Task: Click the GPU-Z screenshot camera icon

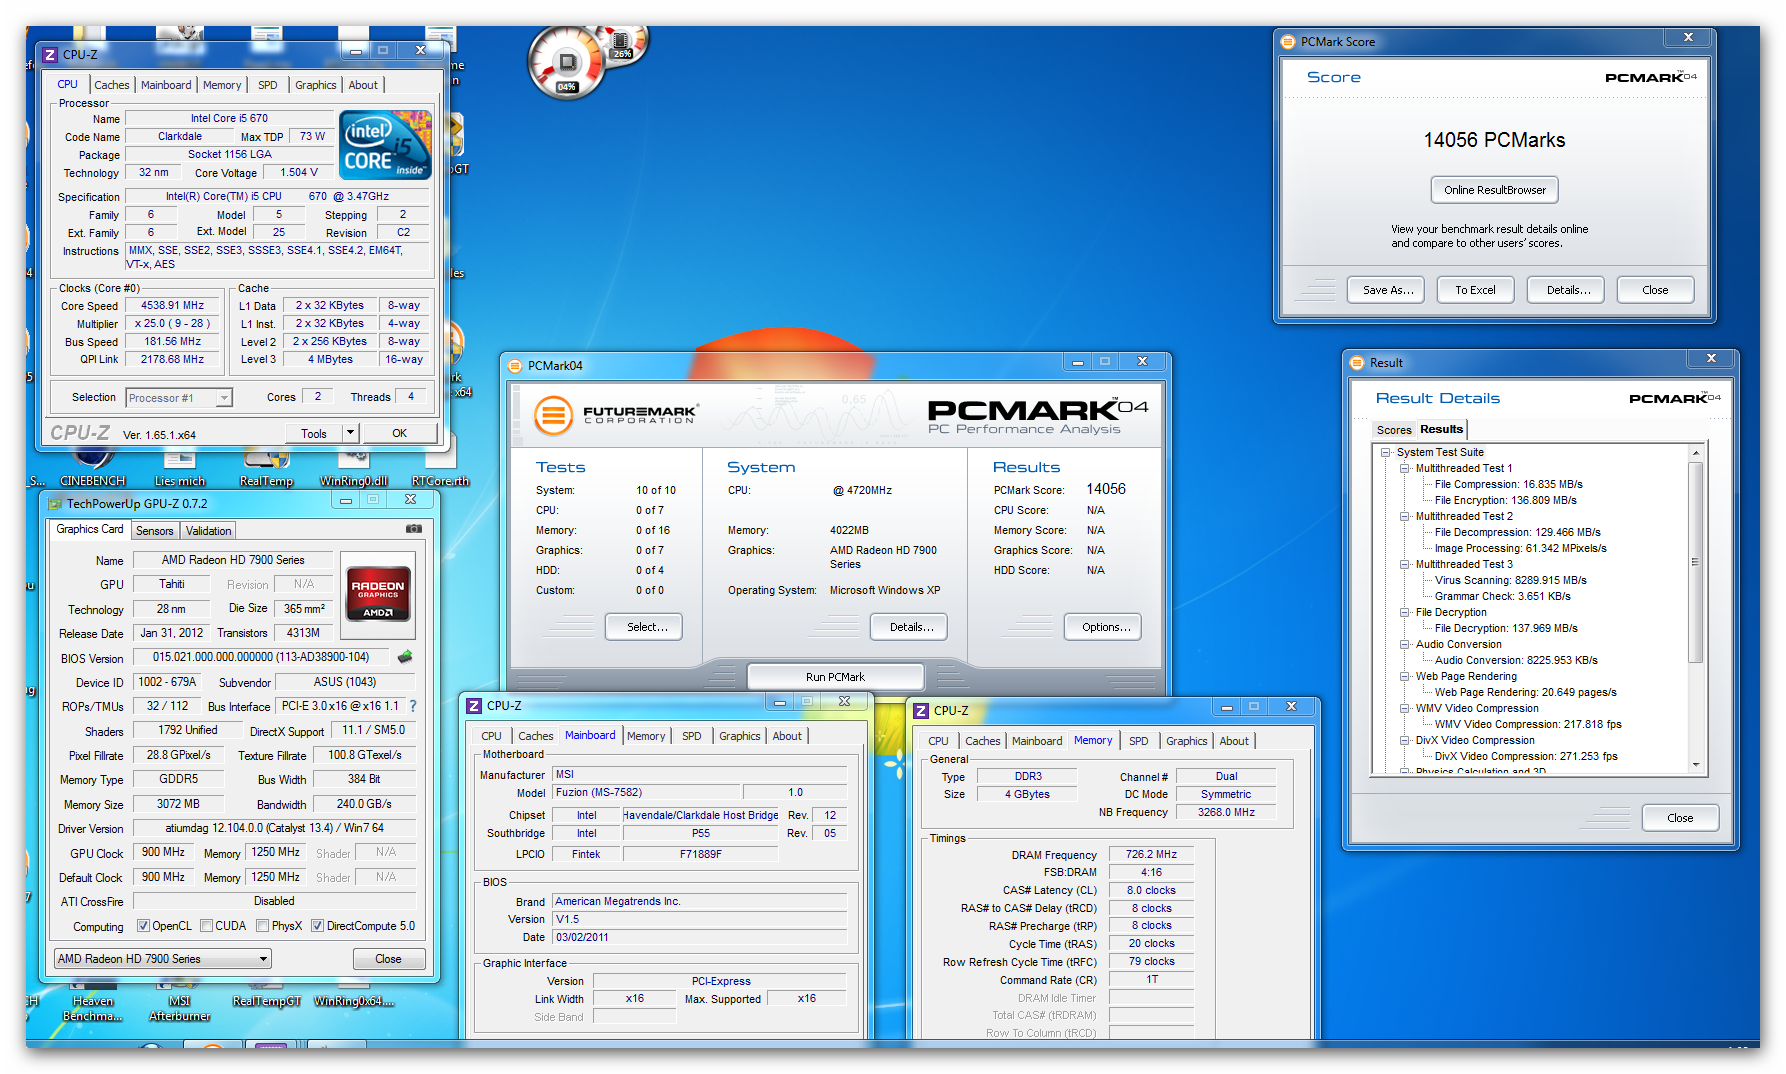Action: [413, 528]
